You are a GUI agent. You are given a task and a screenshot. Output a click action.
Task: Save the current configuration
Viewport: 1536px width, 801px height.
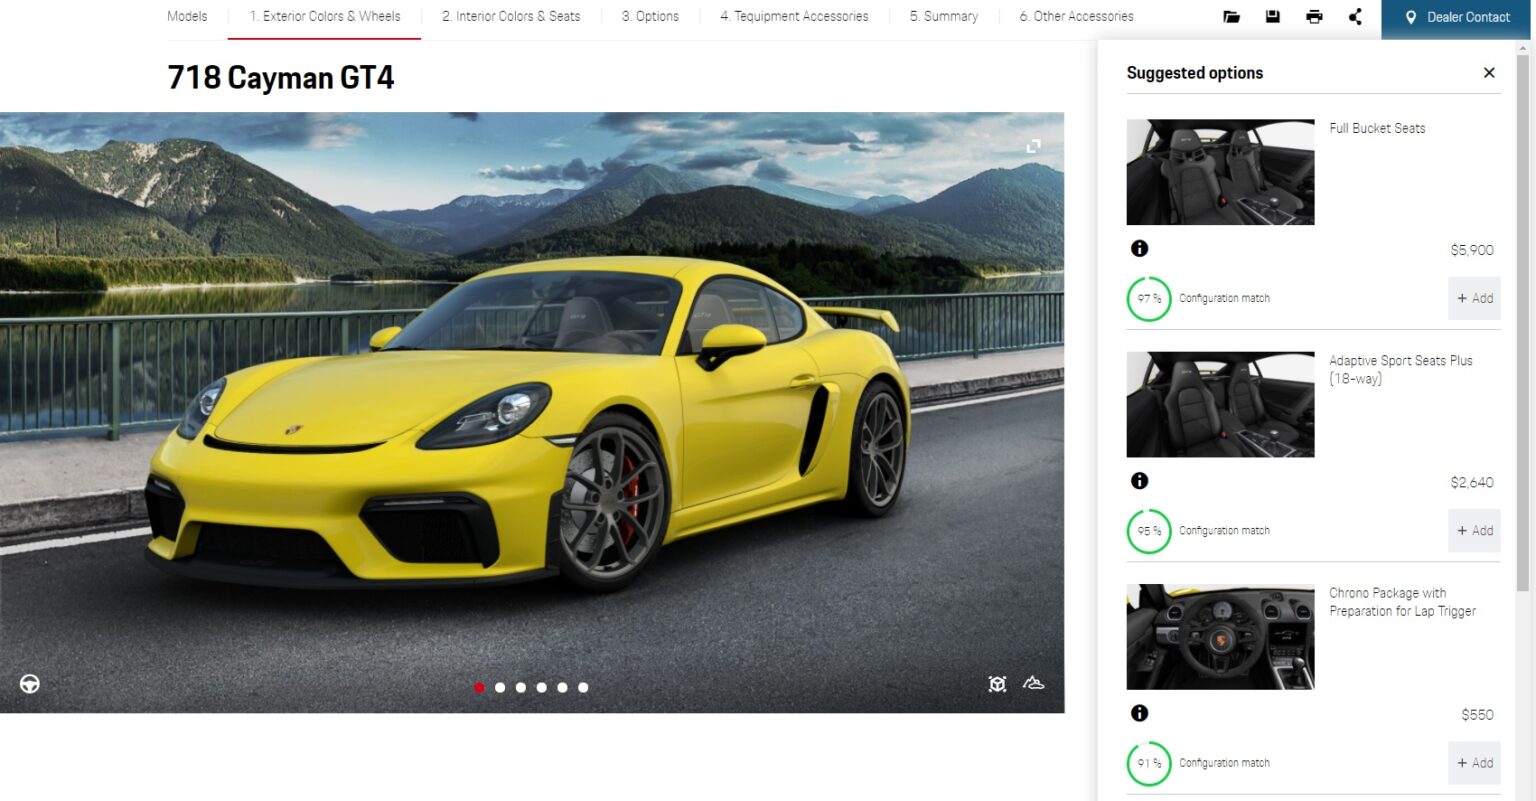1272,16
